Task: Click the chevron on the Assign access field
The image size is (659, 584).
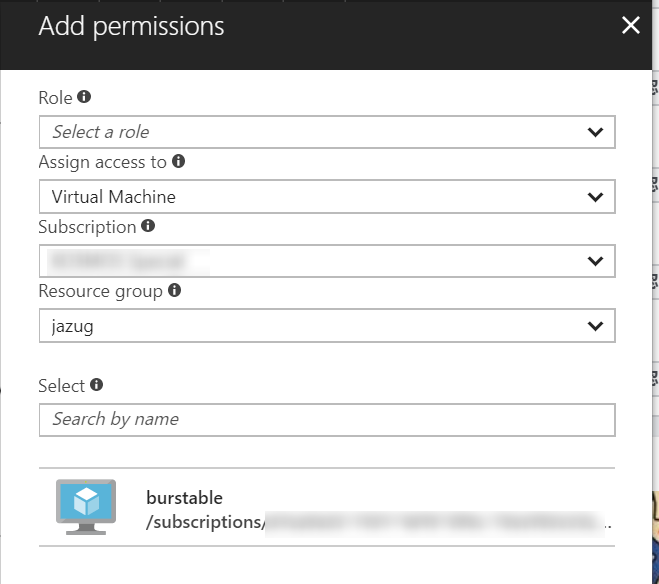Action: 596,197
